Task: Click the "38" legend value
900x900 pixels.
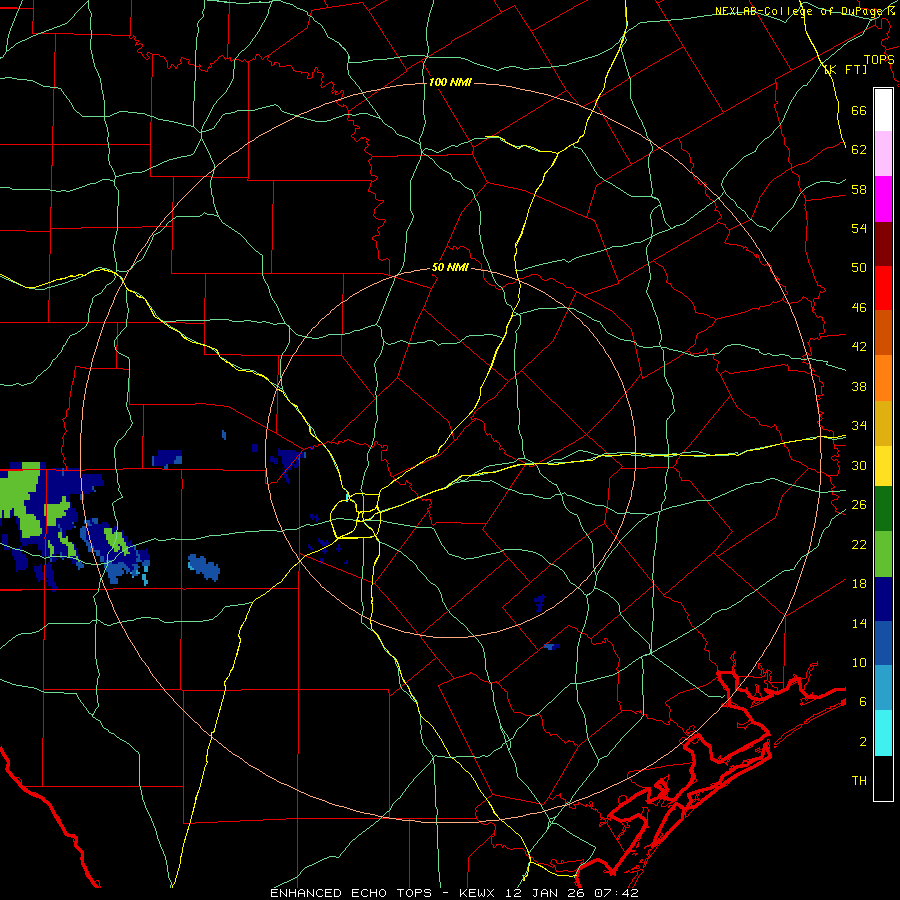Action: tap(859, 386)
